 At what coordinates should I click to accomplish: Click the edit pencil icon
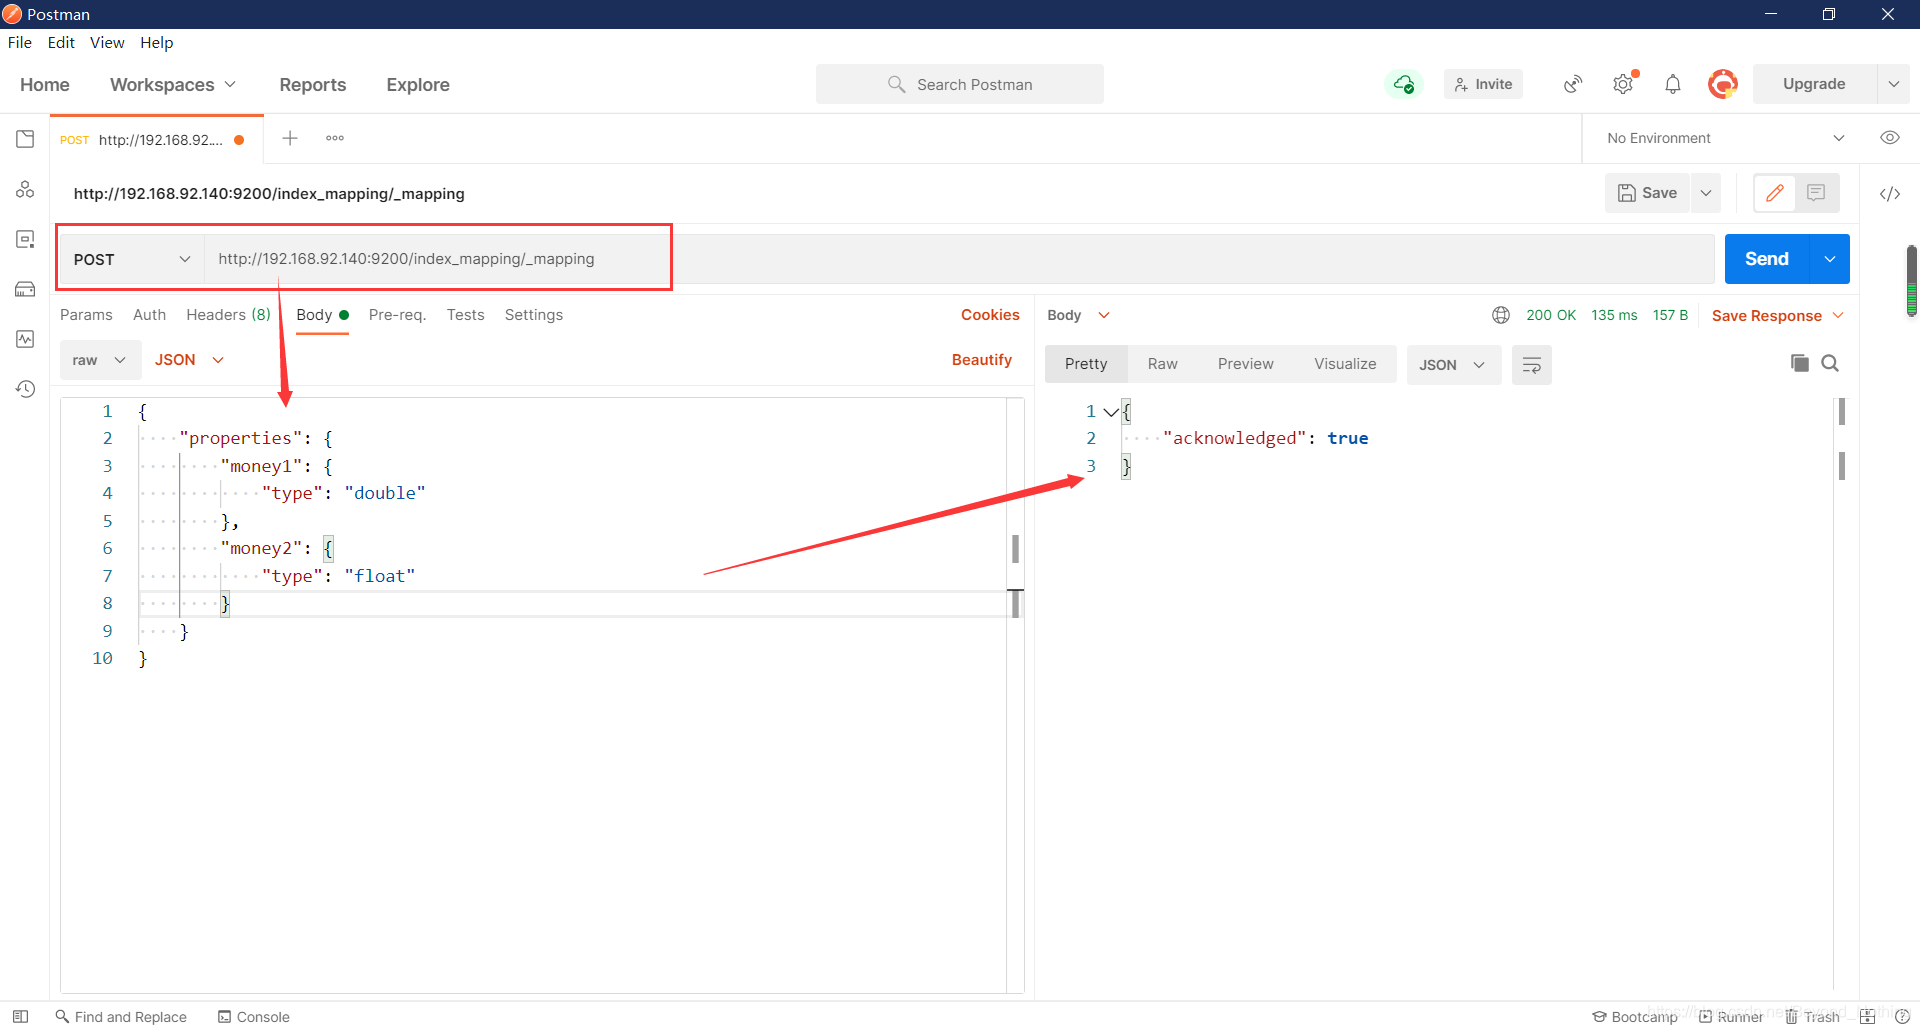[x=1775, y=193]
